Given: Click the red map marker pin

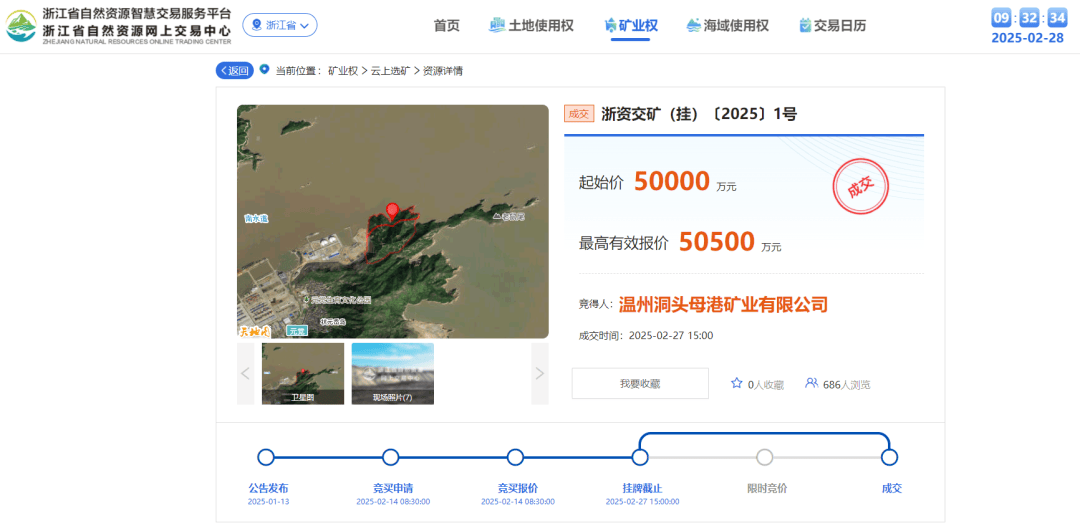Looking at the screenshot, I should (393, 212).
